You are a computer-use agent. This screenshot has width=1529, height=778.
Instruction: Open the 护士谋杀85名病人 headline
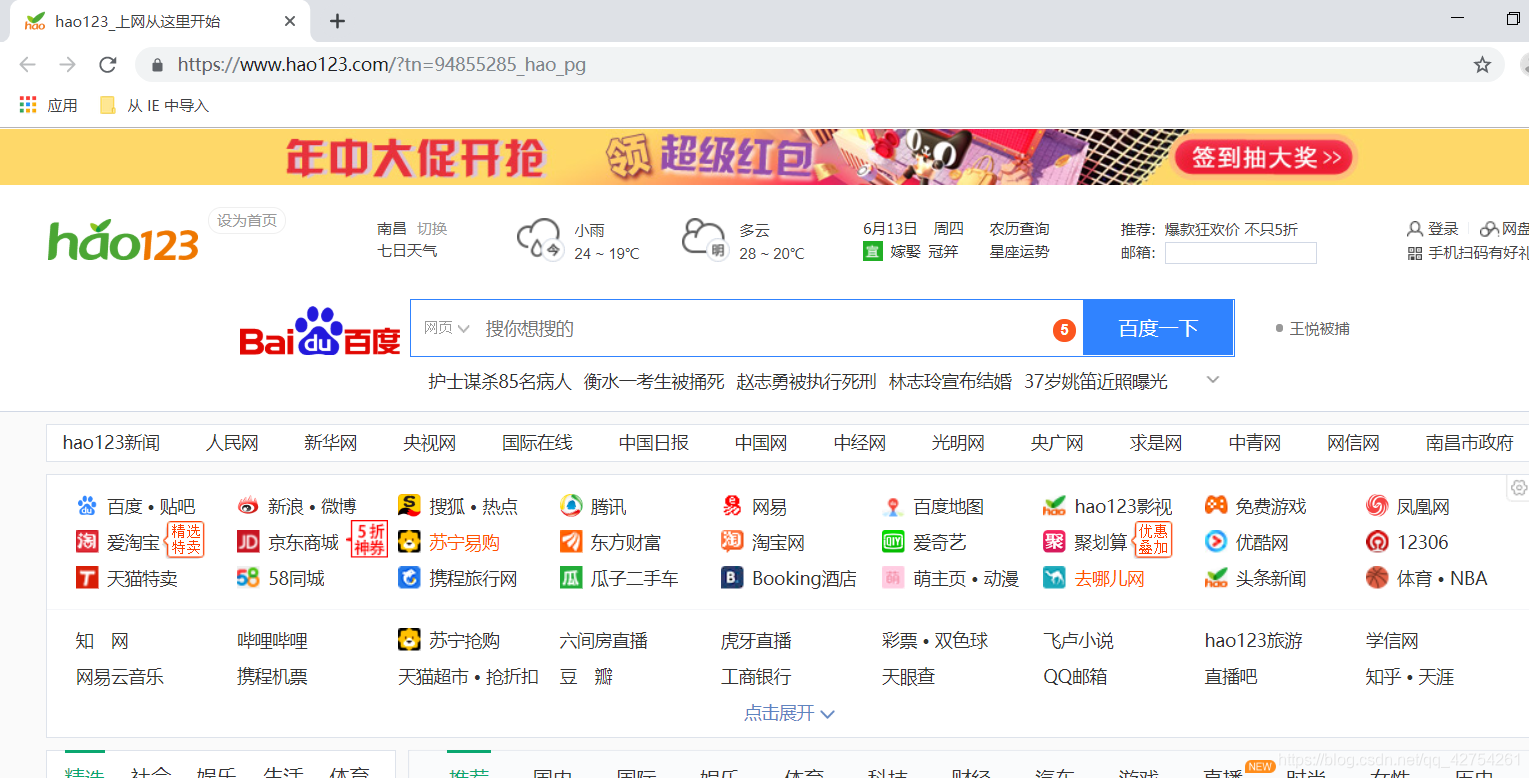coord(499,381)
